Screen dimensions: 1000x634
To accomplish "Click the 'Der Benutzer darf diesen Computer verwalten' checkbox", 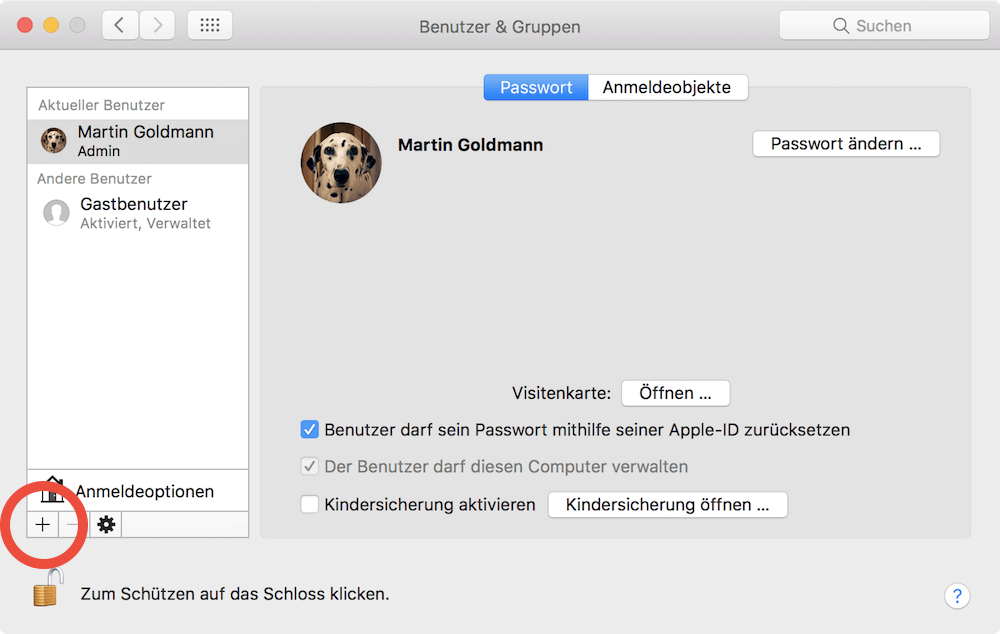I will click(309, 466).
